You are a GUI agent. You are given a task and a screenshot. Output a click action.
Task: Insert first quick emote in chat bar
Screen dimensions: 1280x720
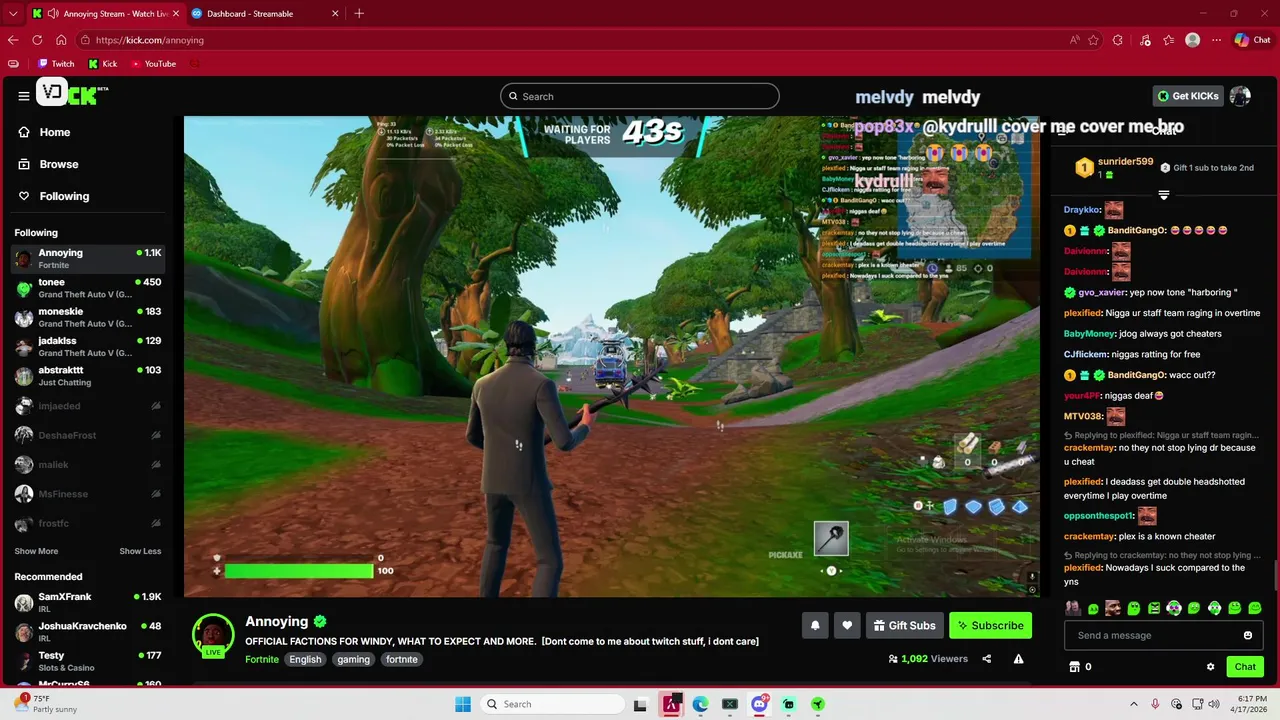tap(1073, 608)
